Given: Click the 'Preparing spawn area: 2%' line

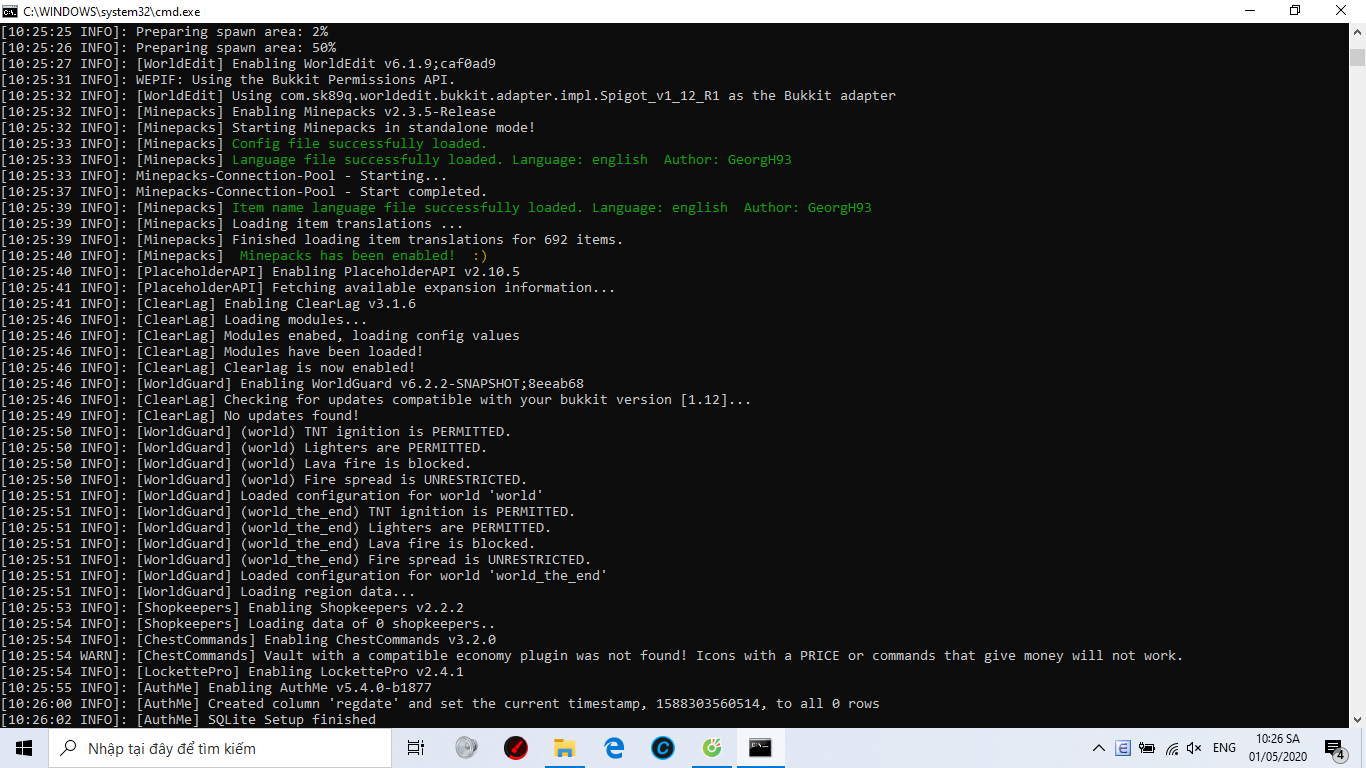Looking at the screenshot, I should [164, 32].
